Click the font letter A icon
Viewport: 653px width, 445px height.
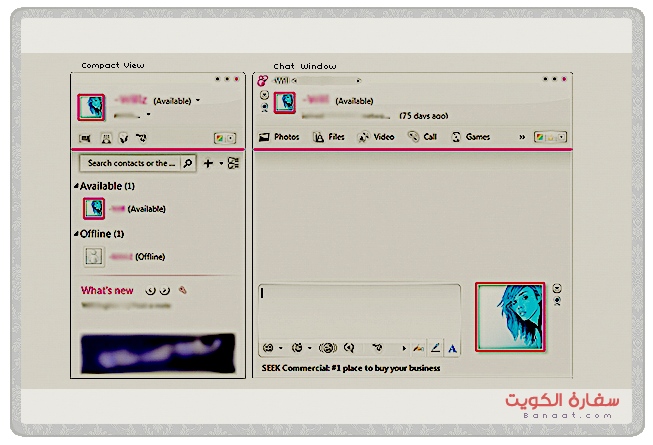[x=452, y=348]
